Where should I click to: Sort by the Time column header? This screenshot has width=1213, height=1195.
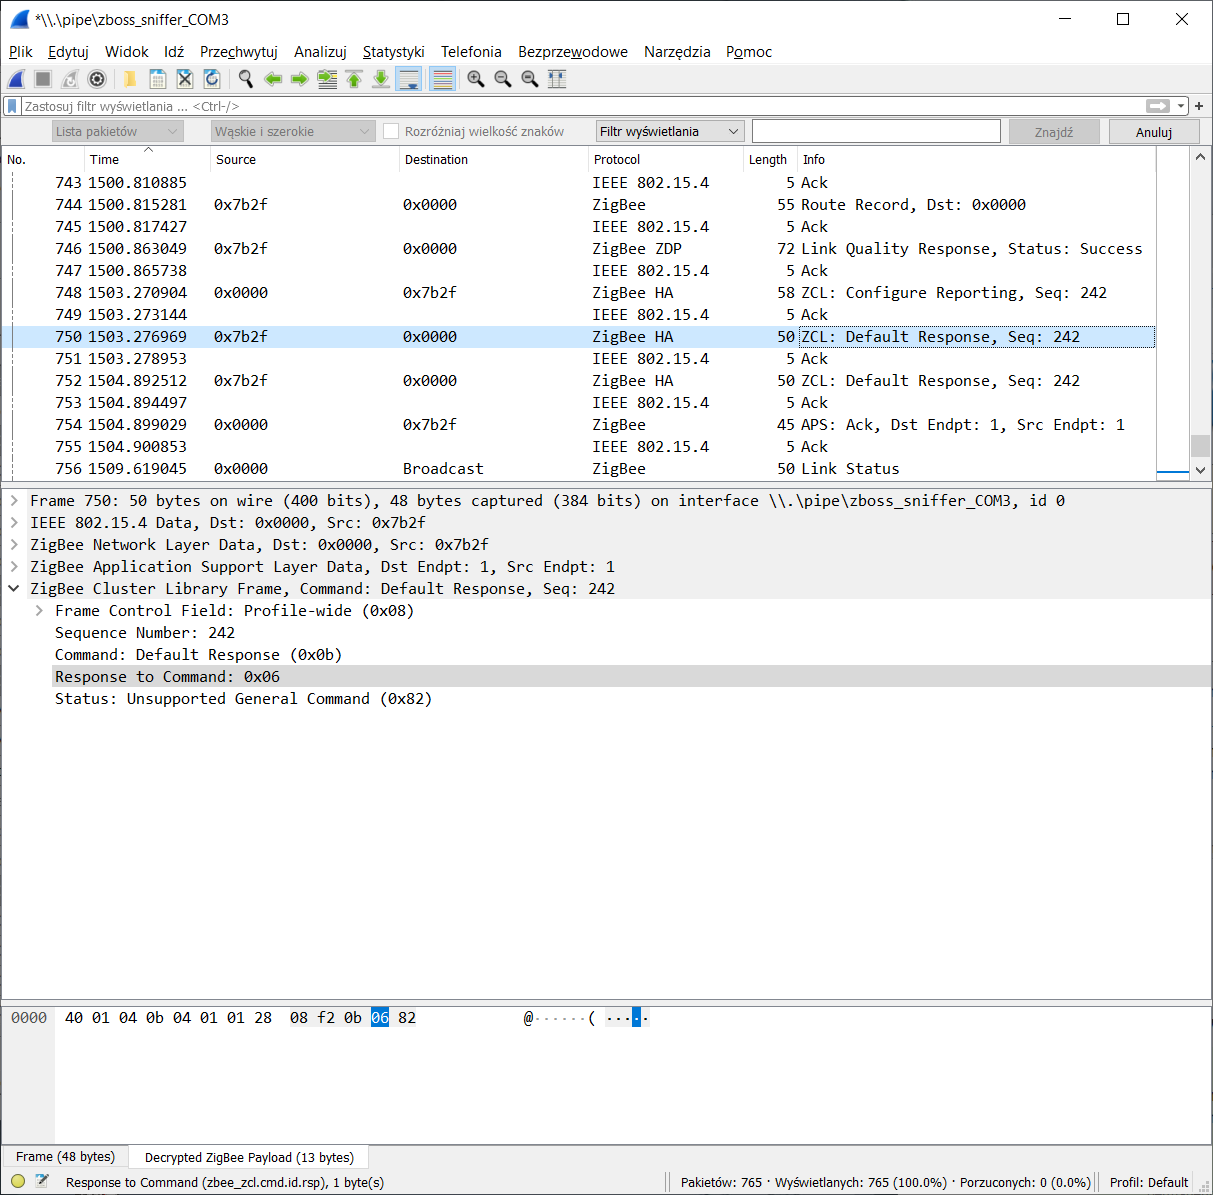pyautogui.click(x=147, y=159)
